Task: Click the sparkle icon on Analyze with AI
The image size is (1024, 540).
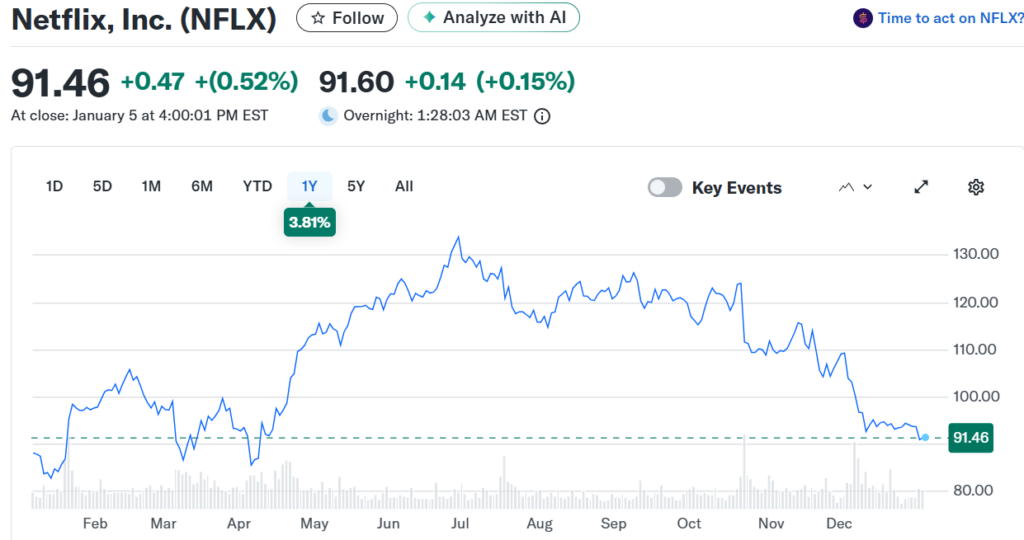Action: point(429,18)
